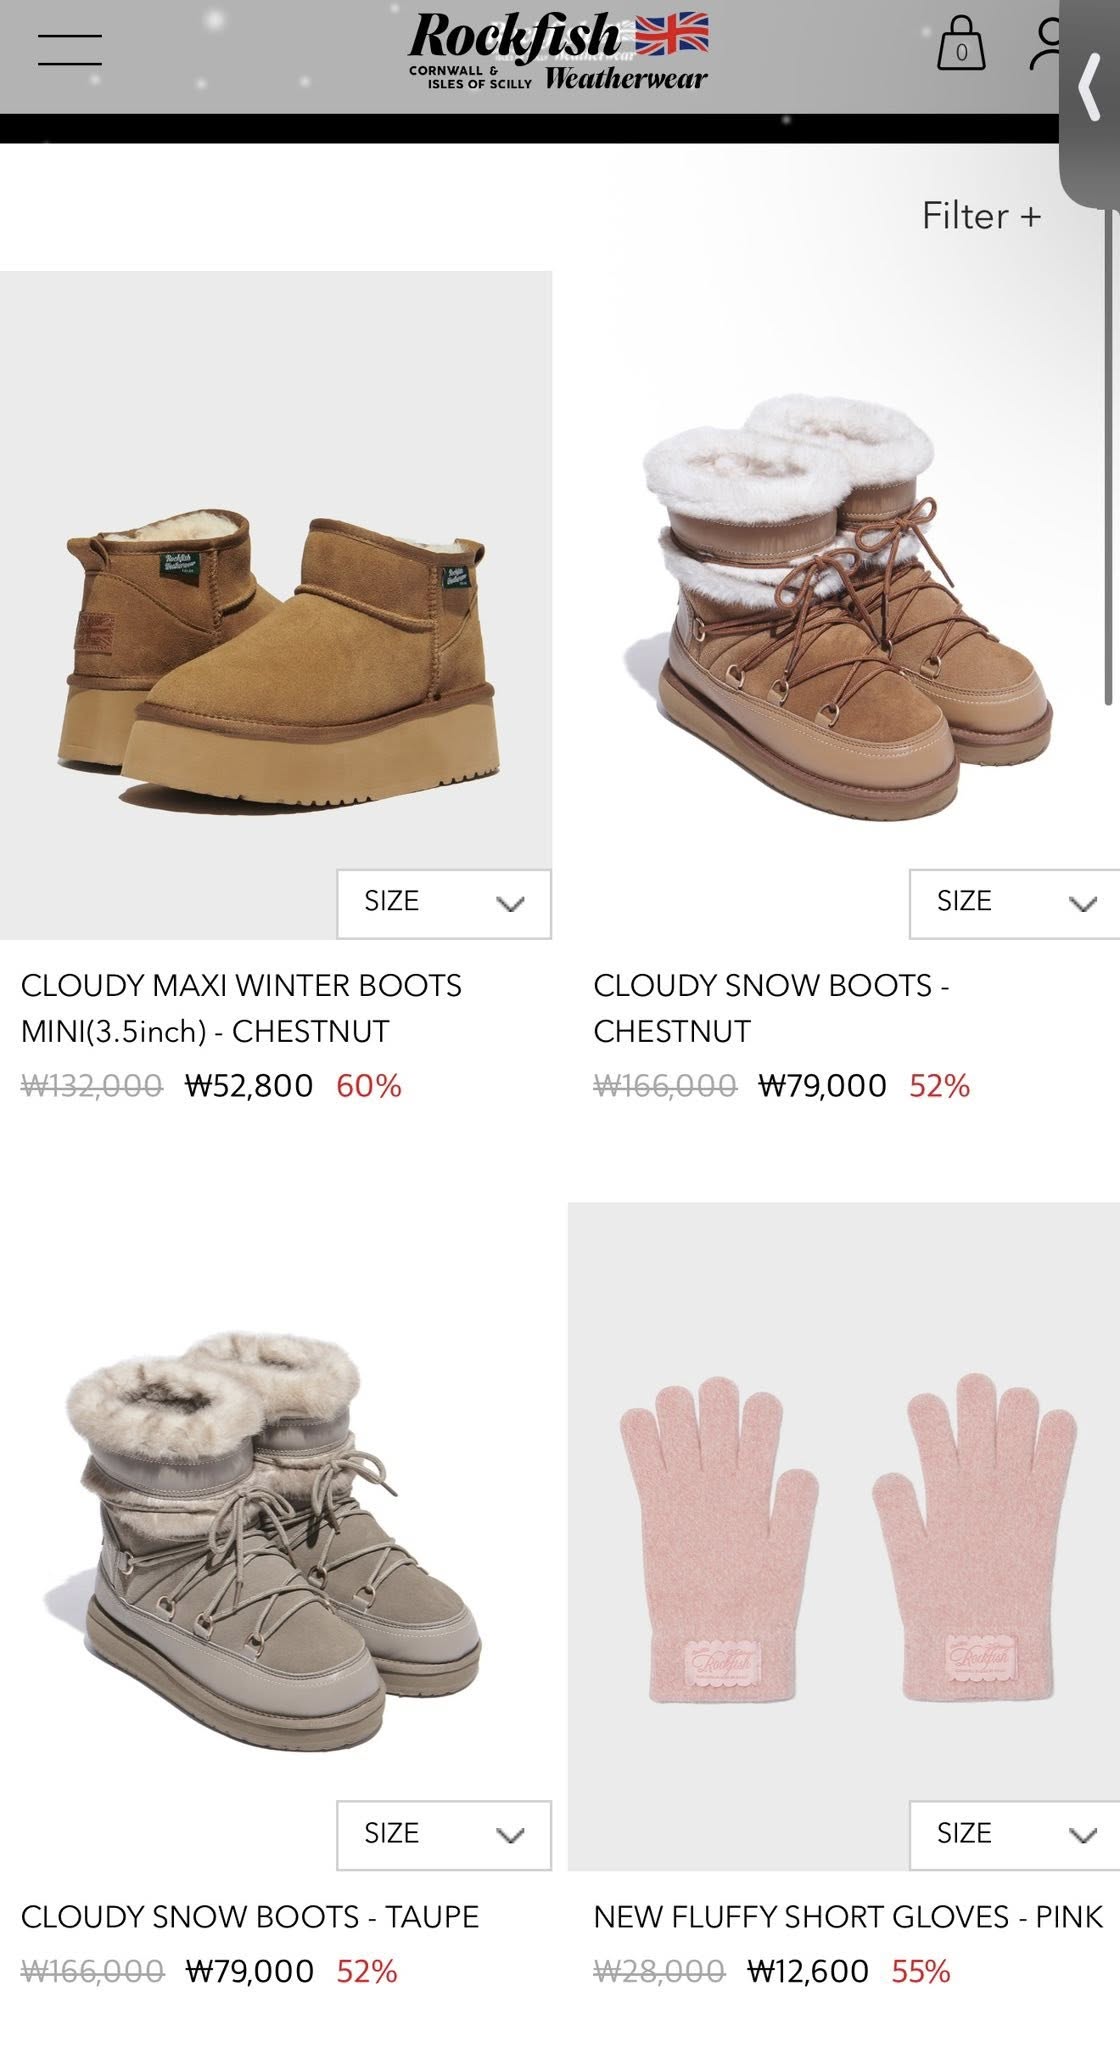Open the shopping bag cart icon
Image resolution: width=1120 pixels, height=2048 pixels.
(961, 43)
